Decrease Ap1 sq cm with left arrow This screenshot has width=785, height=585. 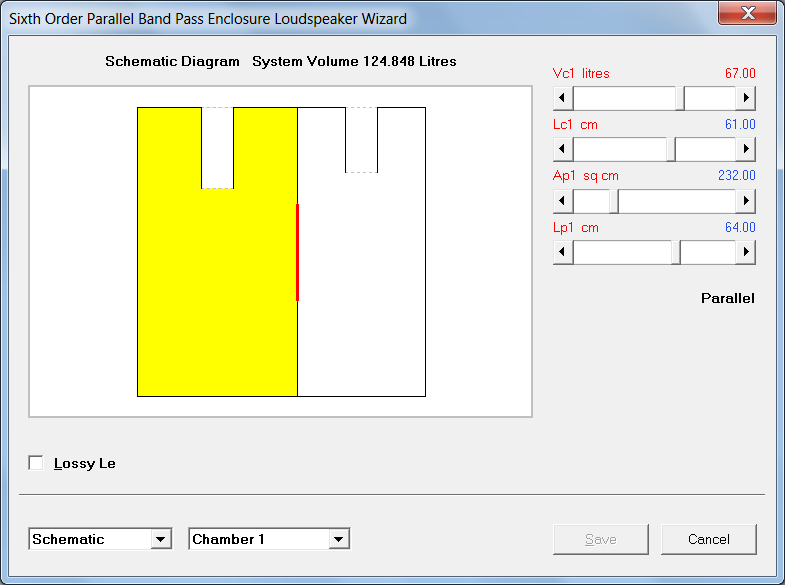(x=563, y=201)
